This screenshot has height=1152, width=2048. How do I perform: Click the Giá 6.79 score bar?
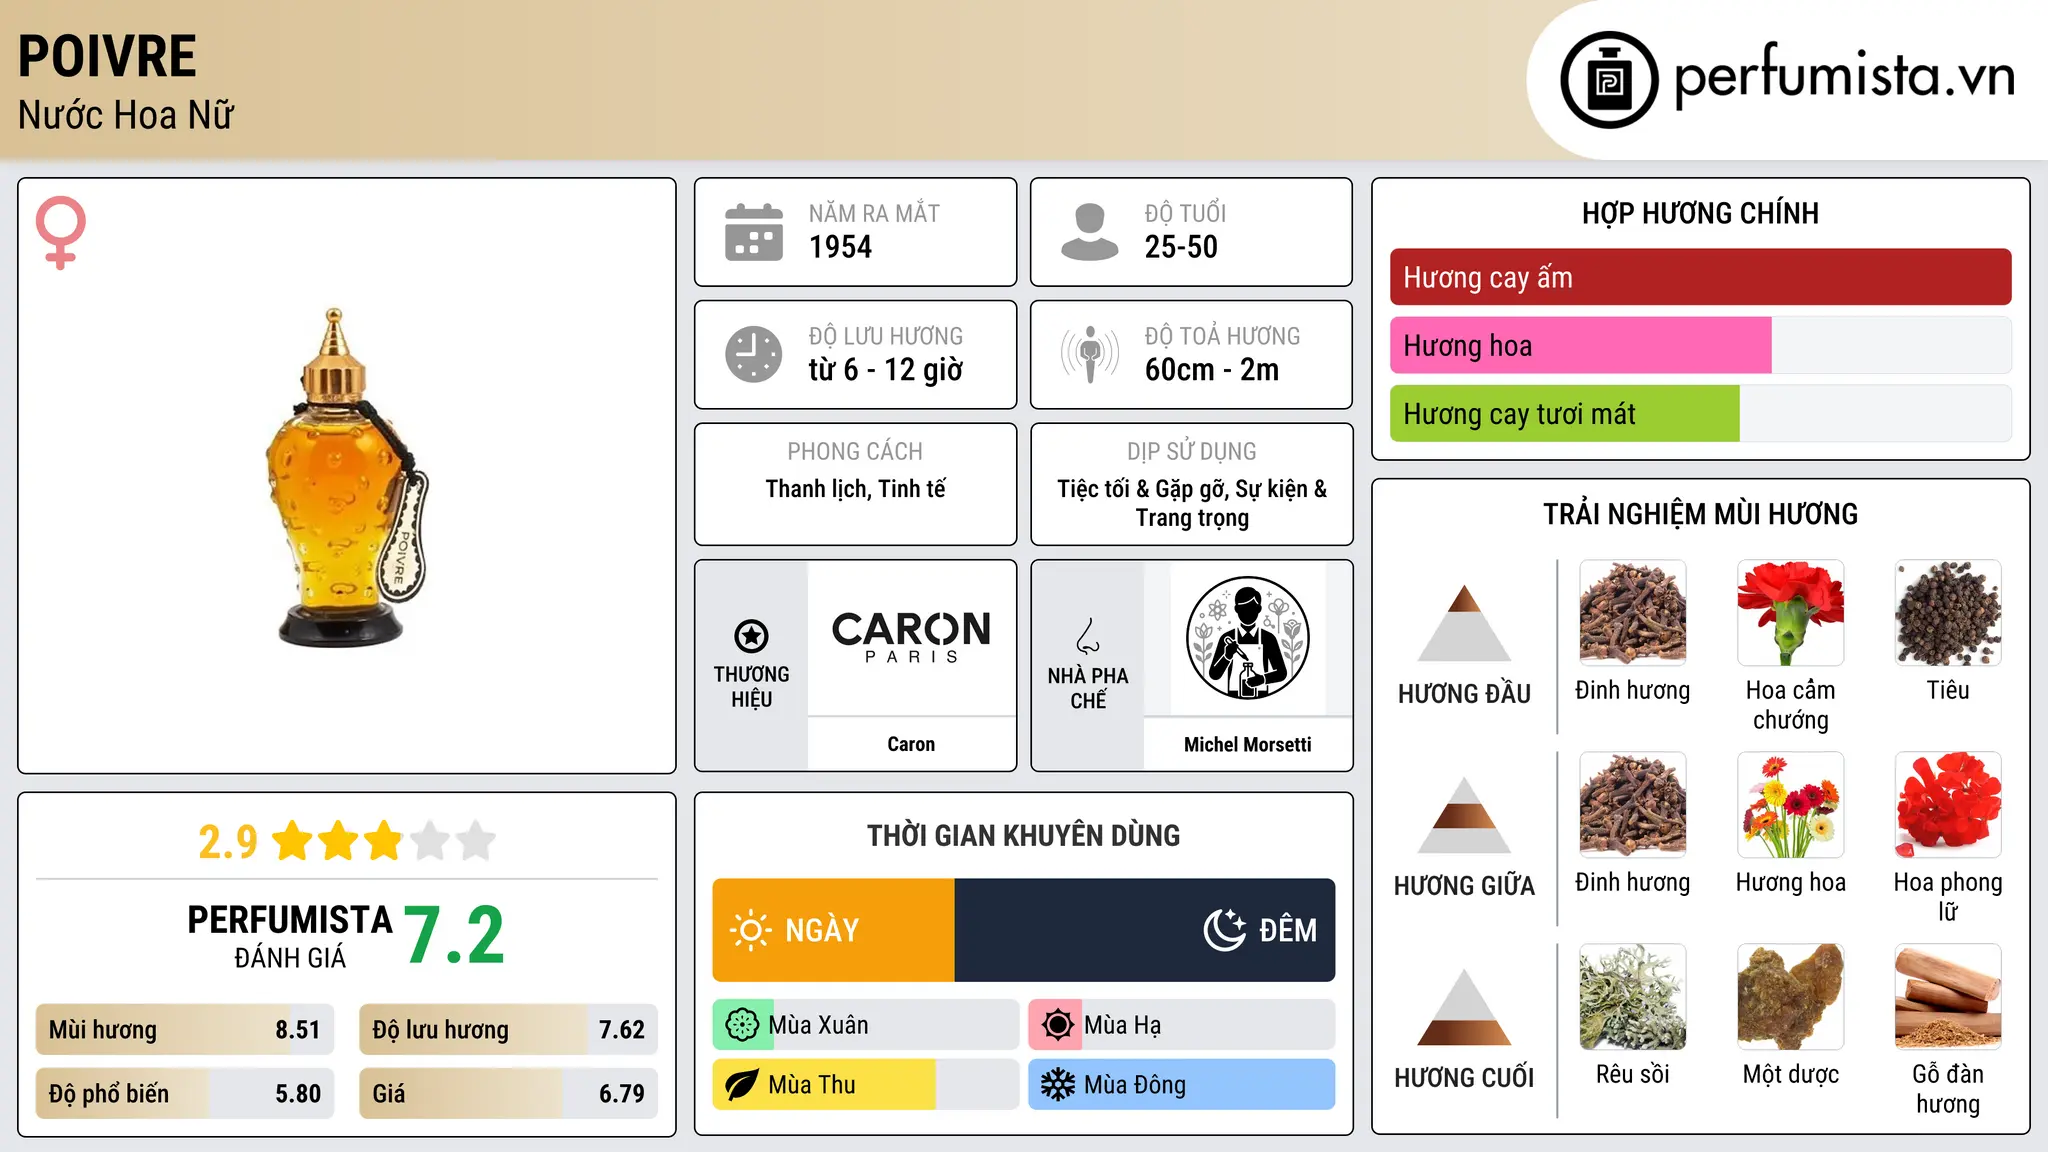click(508, 1093)
